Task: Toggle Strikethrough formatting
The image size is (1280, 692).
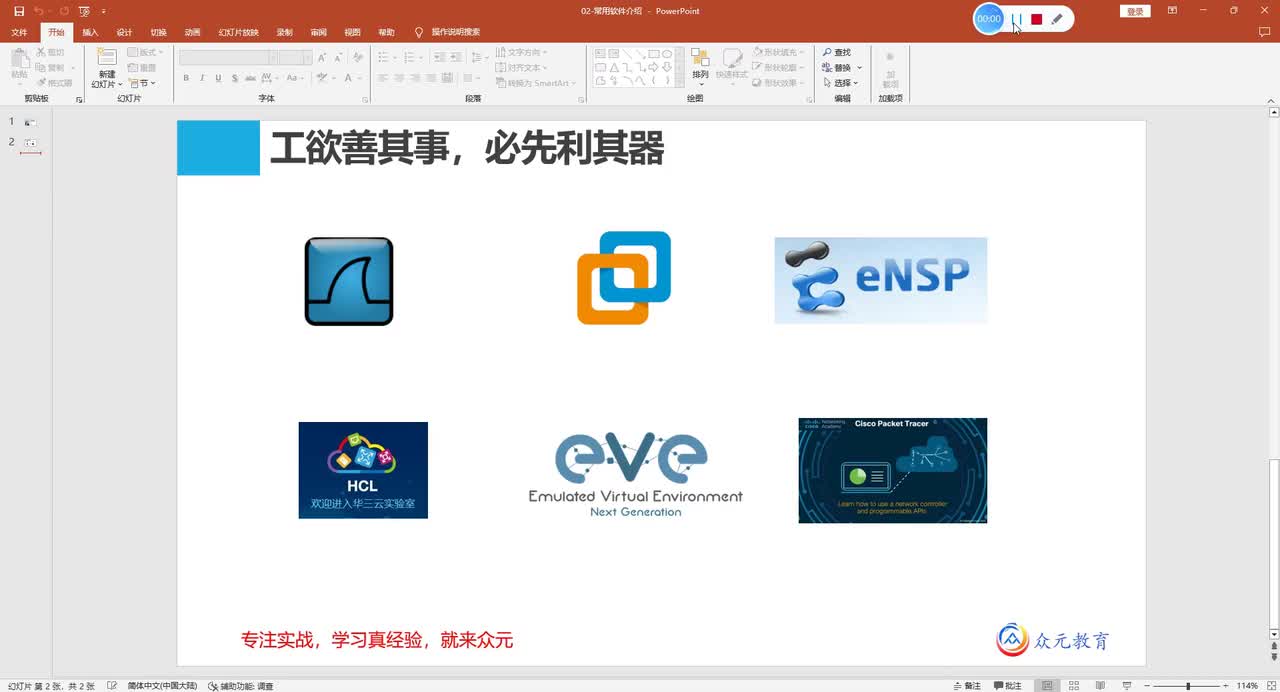Action: coord(249,77)
